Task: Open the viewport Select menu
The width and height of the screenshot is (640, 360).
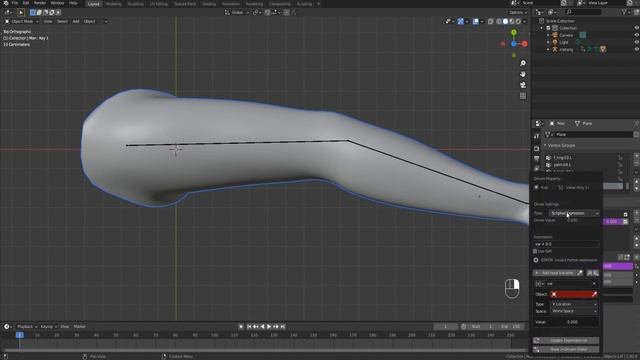Action: 62,21
